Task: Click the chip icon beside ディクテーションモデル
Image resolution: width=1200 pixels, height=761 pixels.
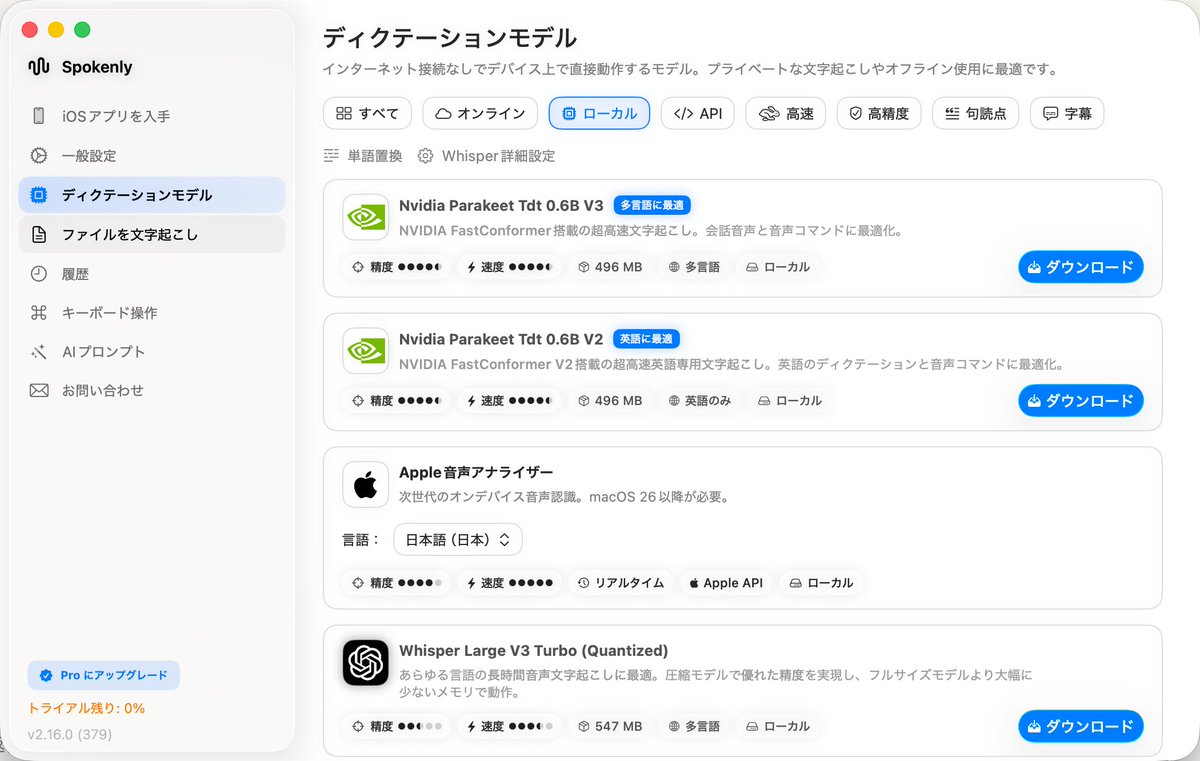Action: 39,195
